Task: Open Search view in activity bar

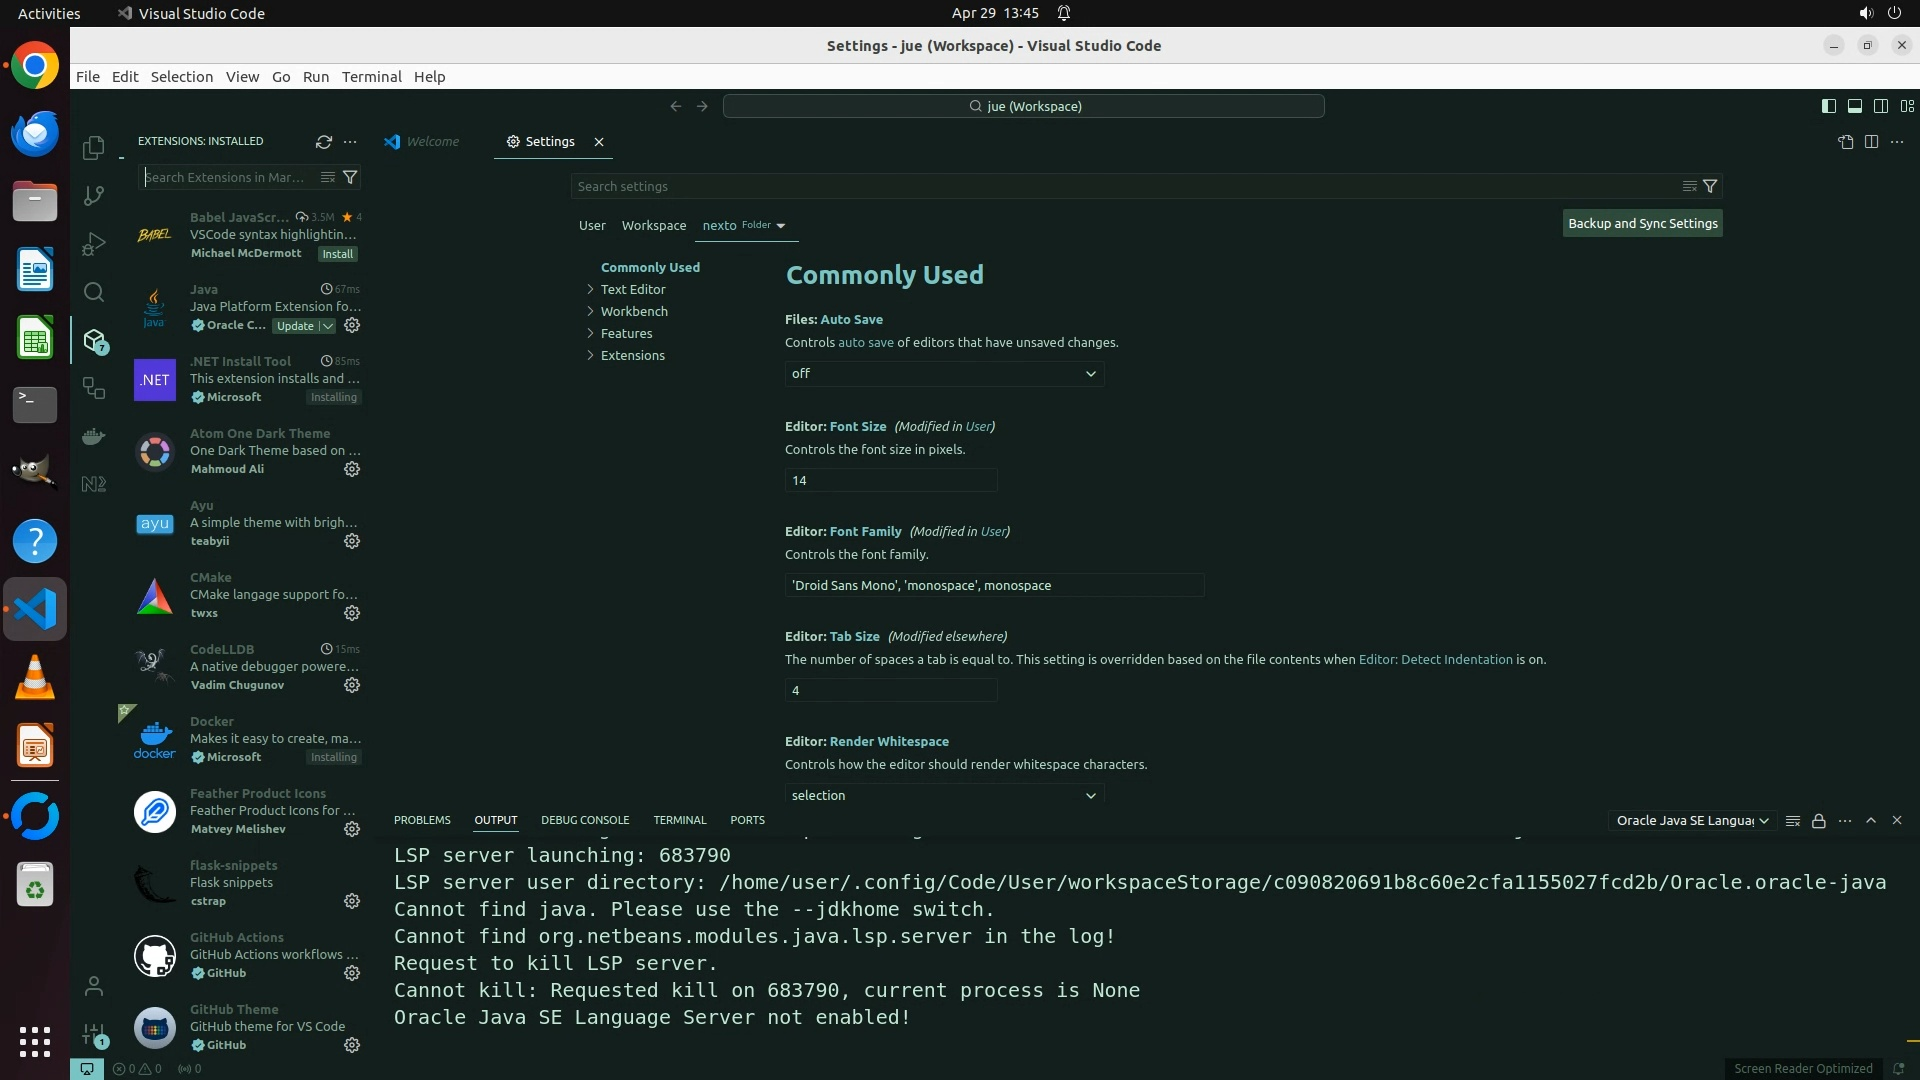Action: coord(93,292)
